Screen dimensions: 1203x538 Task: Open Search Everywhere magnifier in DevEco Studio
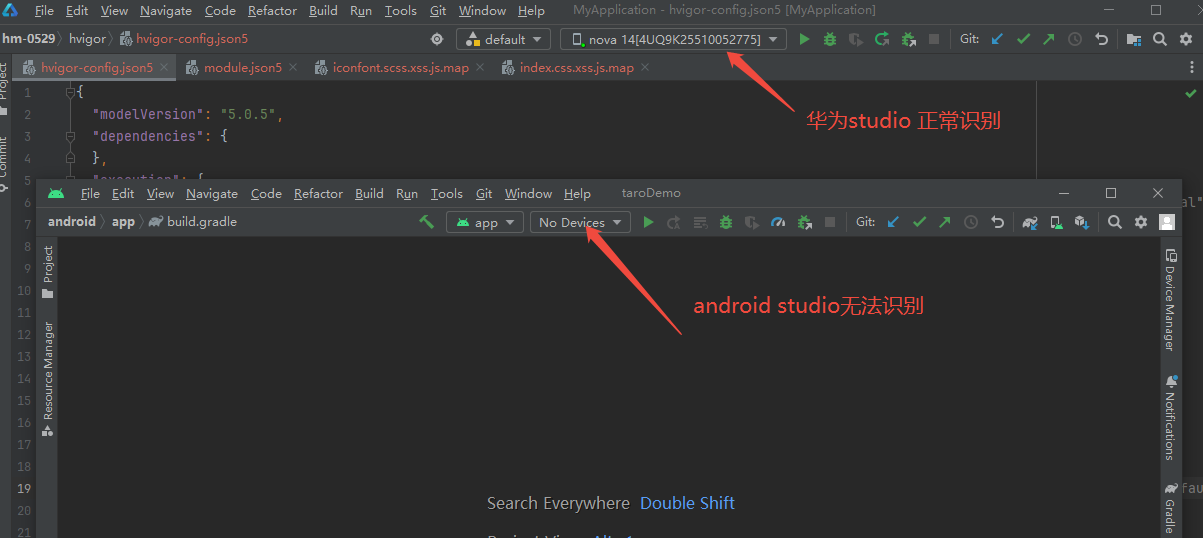pyautogui.click(x=1160, y=39)
